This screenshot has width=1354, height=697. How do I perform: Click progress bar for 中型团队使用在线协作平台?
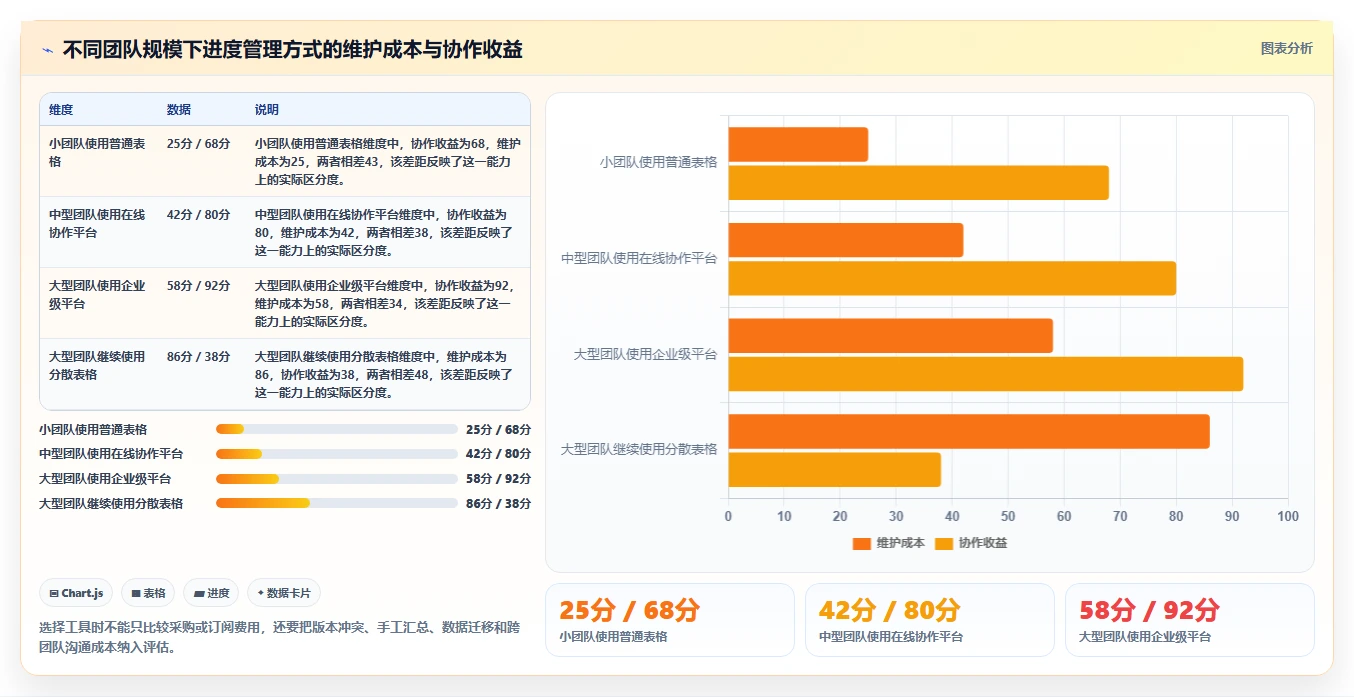tap(337, 454)
